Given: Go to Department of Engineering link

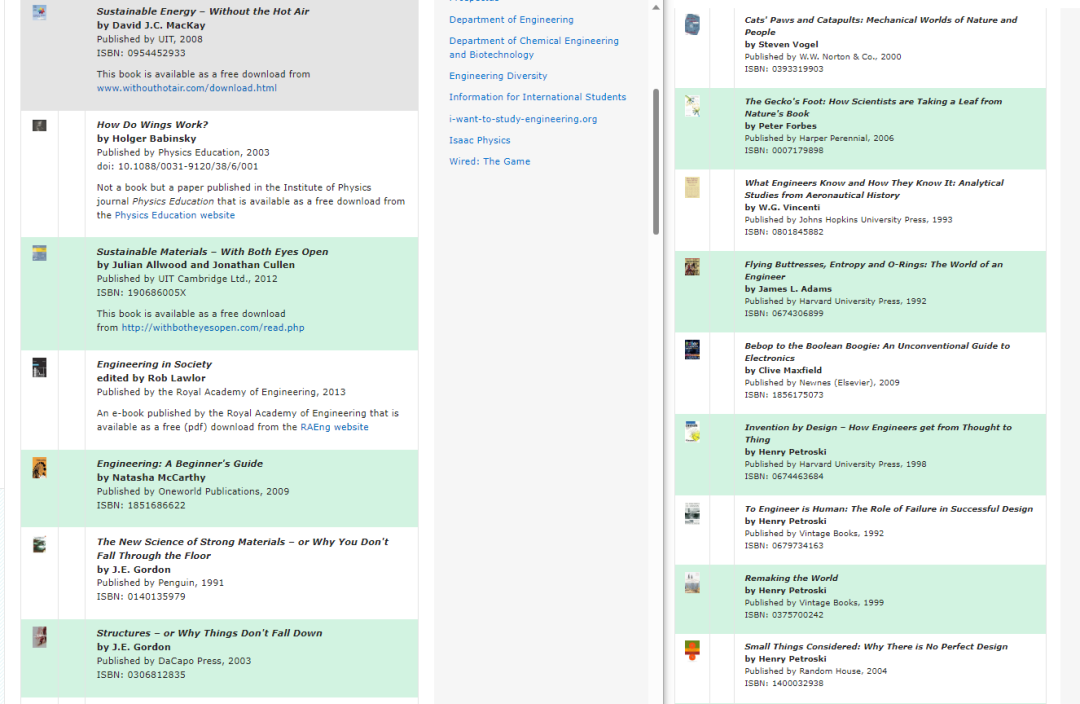Looking at the screenshot, I should [511, 20].
